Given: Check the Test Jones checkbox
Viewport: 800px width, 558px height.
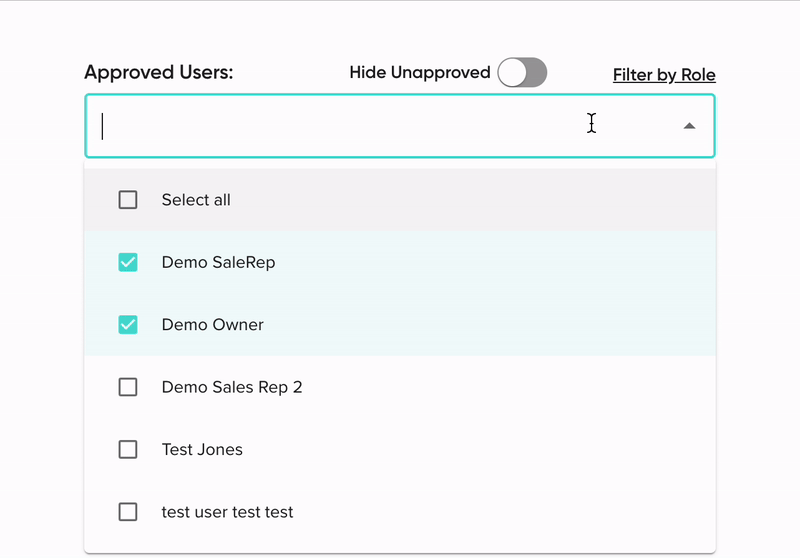Looking at the screenshot, I should coord(128,450).
